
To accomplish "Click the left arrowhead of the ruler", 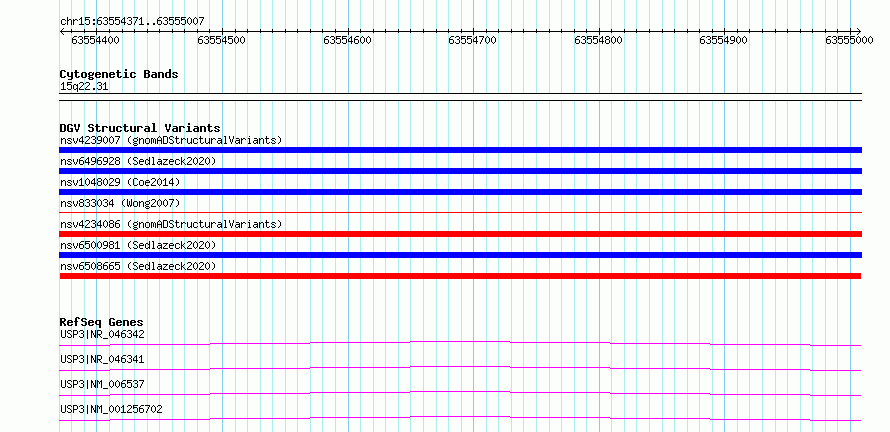I will tap(62, 31).
